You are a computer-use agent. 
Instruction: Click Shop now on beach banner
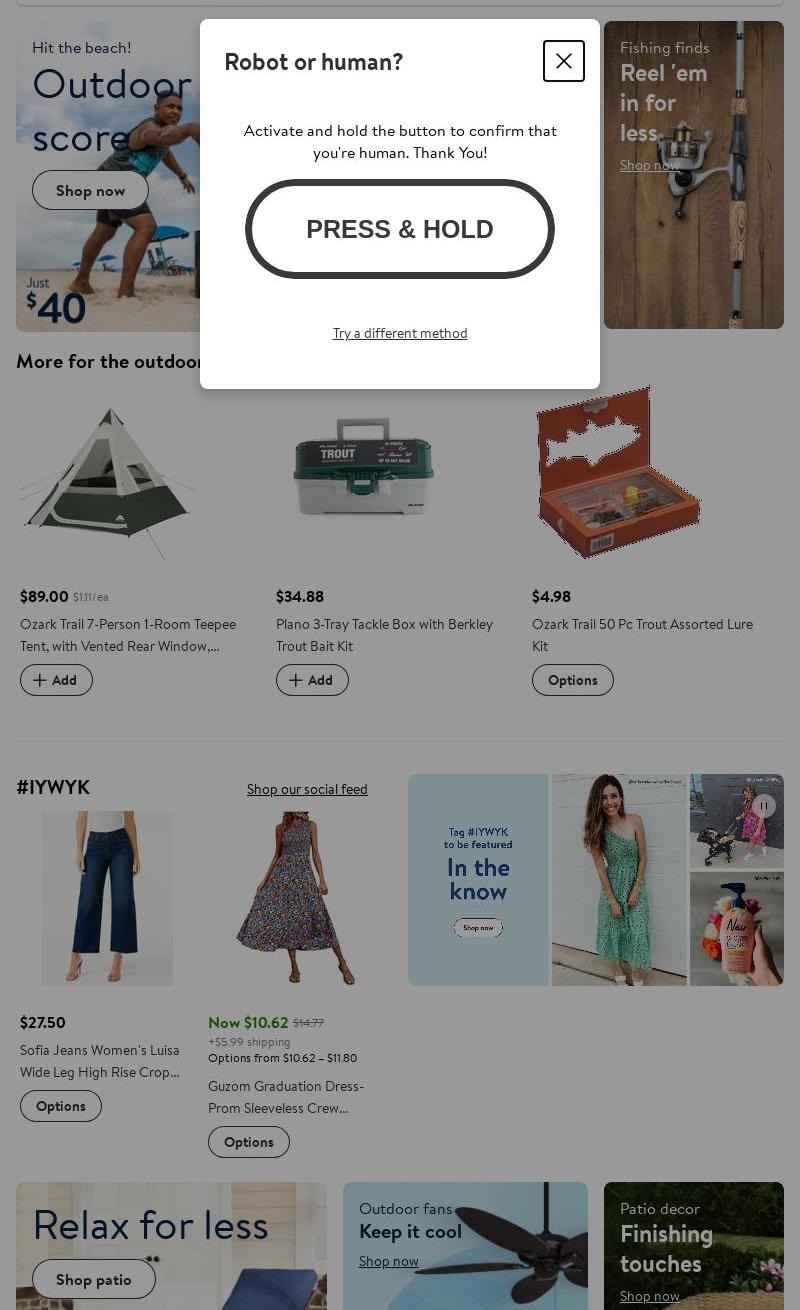pyautogui.click(x=90, y=190)
